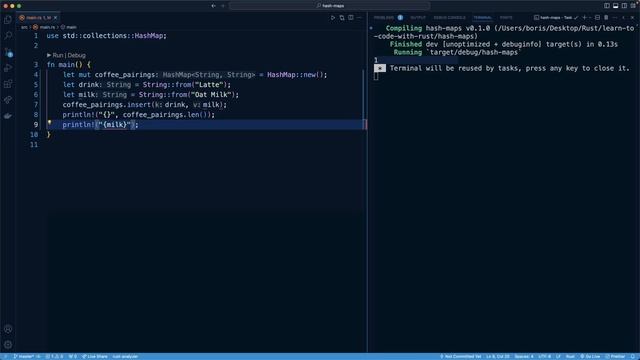The height and width of the screenshot is (360, 640).
Task: Switch to the Problems tab
Action: tap(388, 18)
